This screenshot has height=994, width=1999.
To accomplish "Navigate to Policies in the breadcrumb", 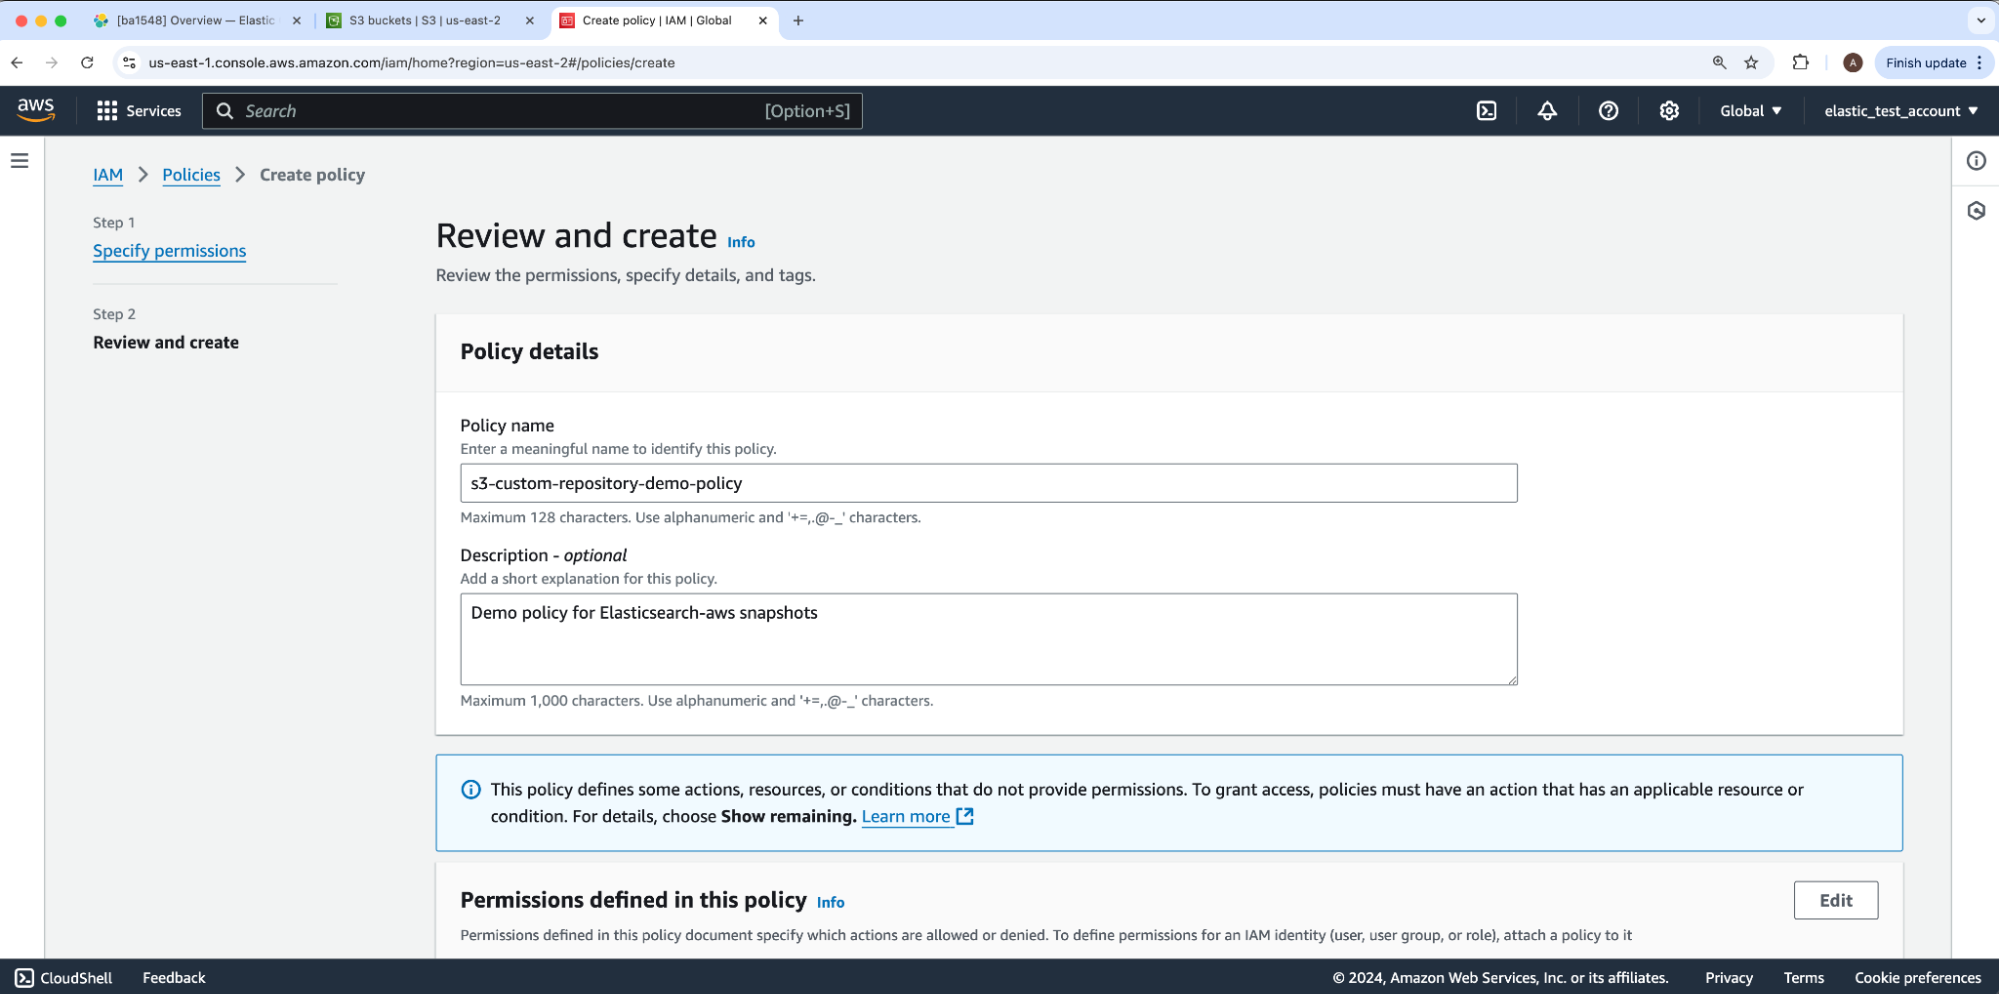I will click(x=191, y=175).
